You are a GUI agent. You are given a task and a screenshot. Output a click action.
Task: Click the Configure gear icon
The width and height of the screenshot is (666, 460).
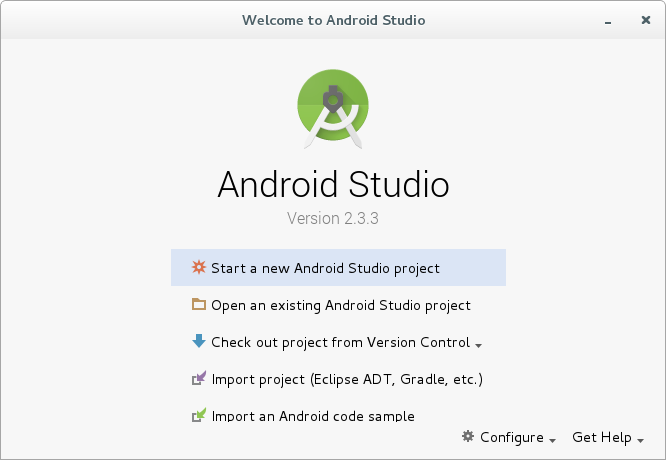click(468, 436)
